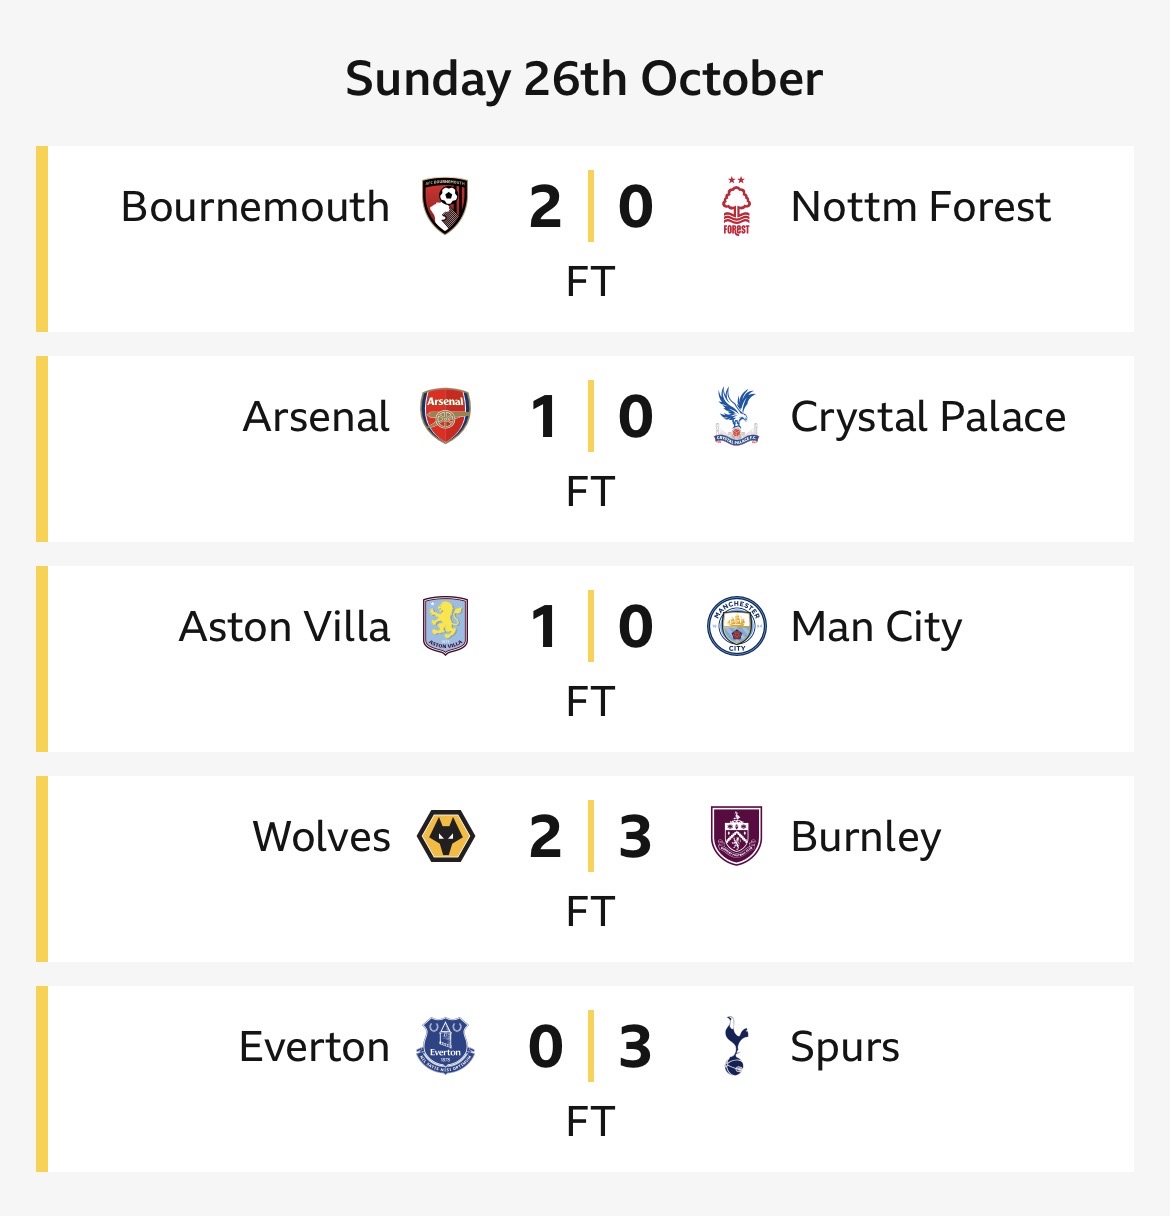This screenshot has width=1170, height=1216.
Task: Open the Everton team name link
Action: click(314, 1047)
